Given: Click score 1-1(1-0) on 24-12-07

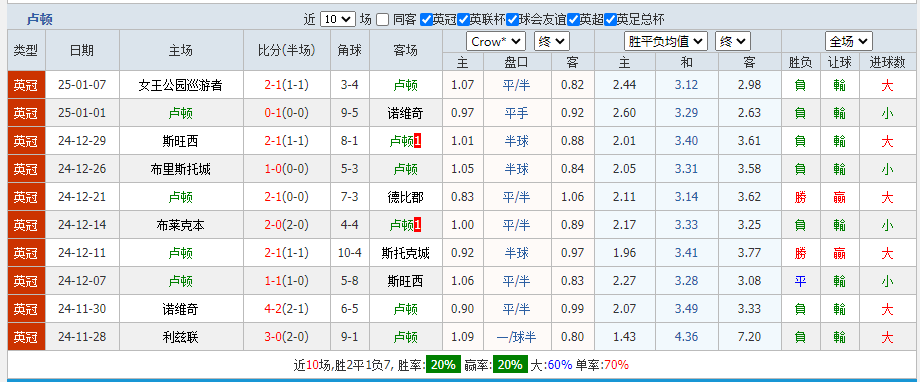Looking at the screenshot, I should (x=286, y=281).
